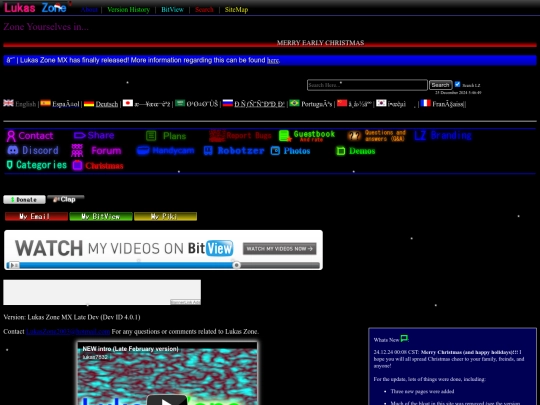
Task: Click the banner play/pause control
Action: 13,265
